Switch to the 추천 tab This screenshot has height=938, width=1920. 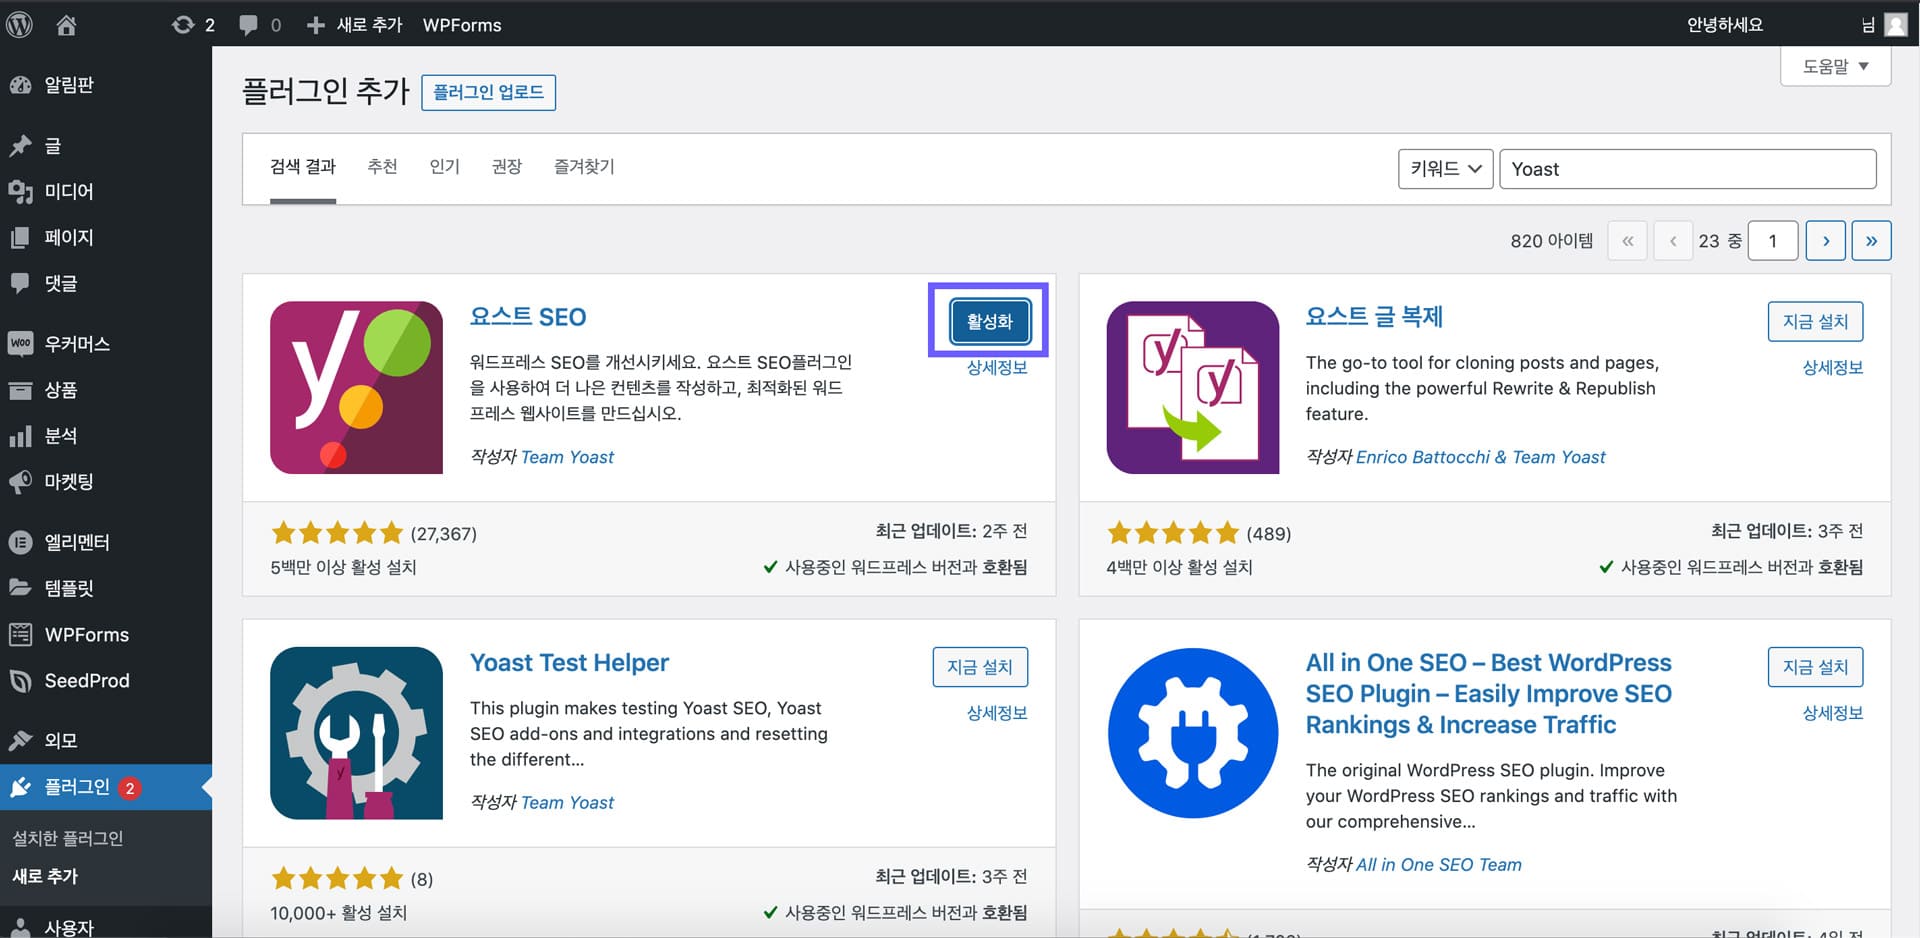[382, 167]
